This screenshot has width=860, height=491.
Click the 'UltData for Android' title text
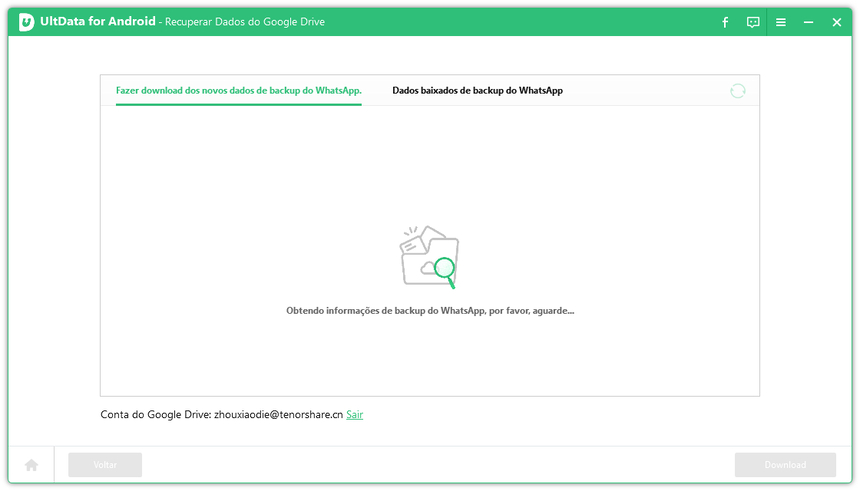98,22
